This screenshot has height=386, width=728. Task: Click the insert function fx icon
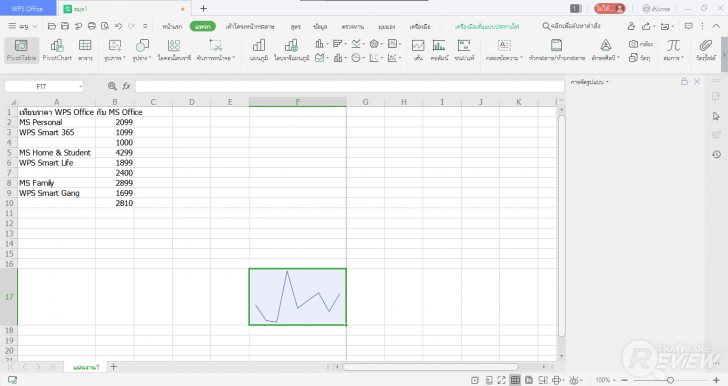coord(126,86)
